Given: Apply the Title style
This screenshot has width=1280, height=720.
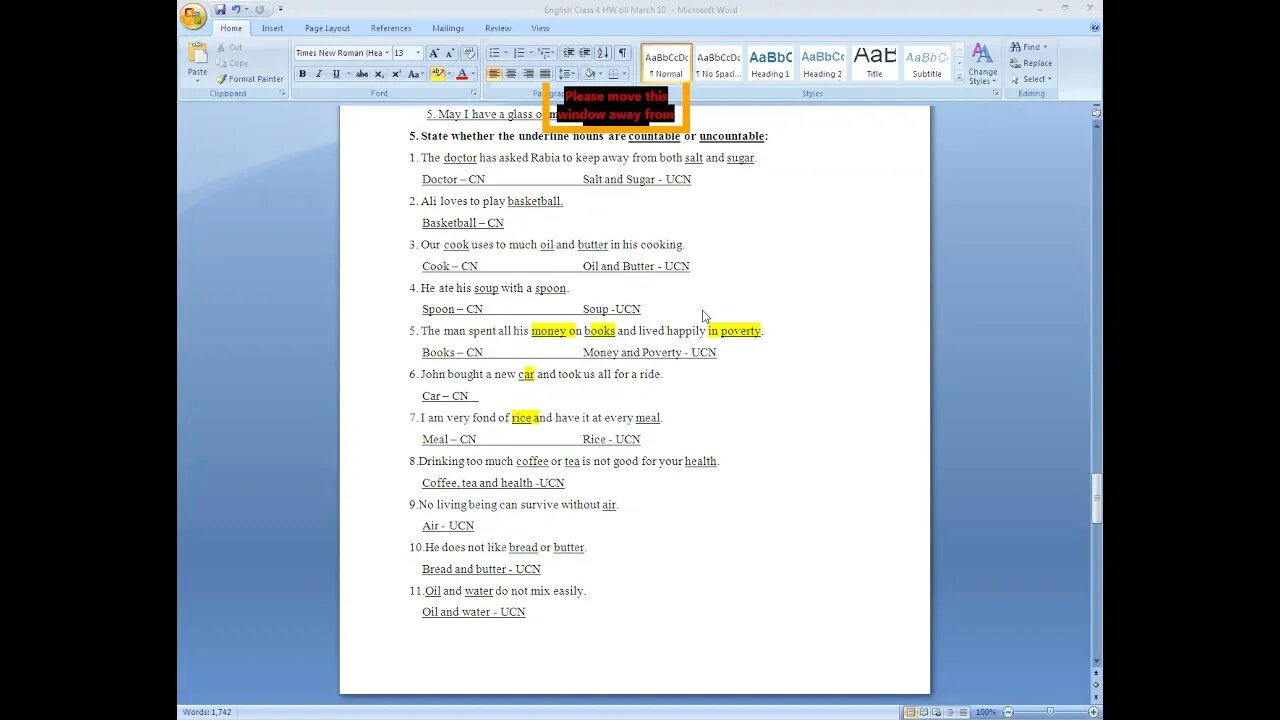Looking at the screenshot, I should (874, 63).
